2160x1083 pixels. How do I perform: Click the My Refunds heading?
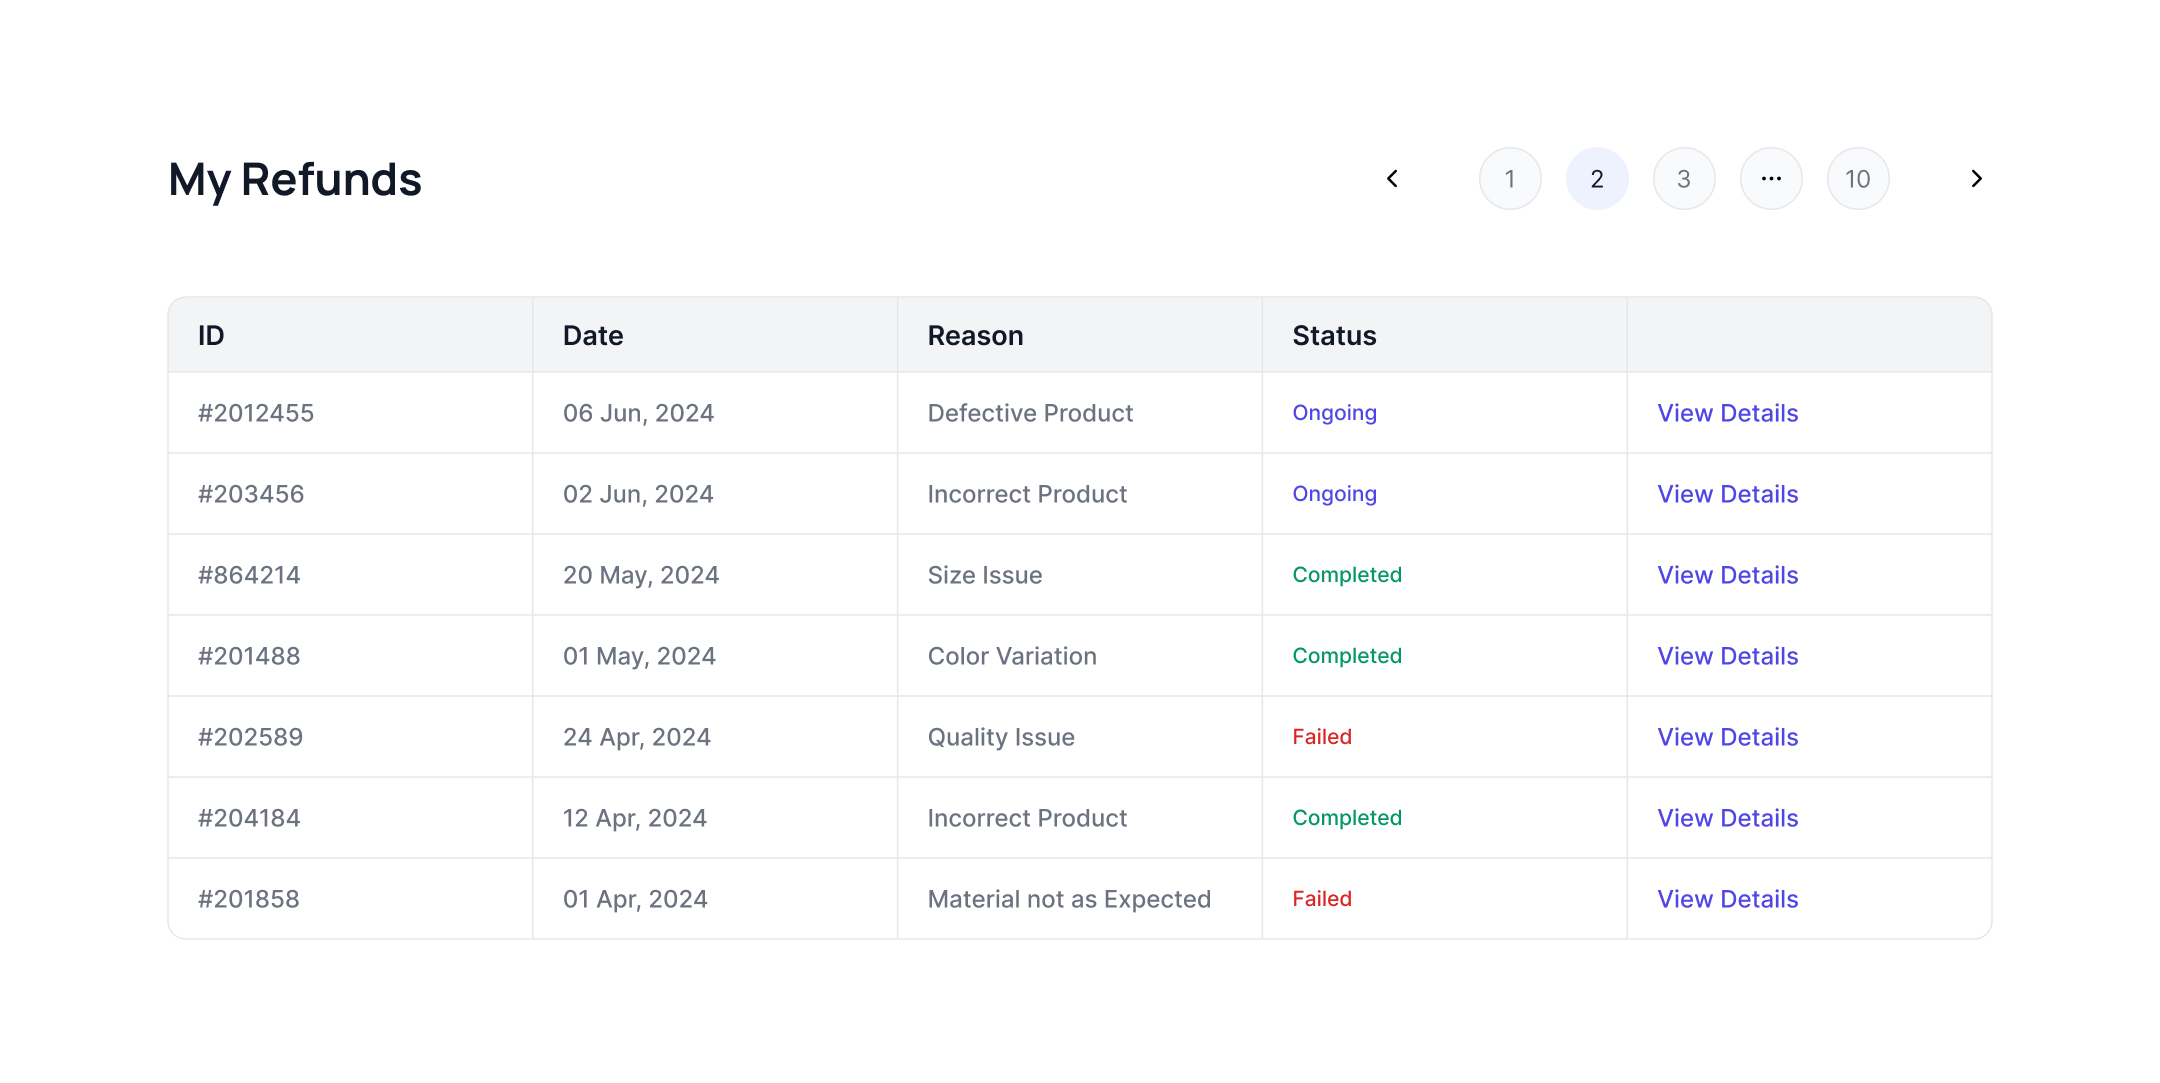point(295,181)
